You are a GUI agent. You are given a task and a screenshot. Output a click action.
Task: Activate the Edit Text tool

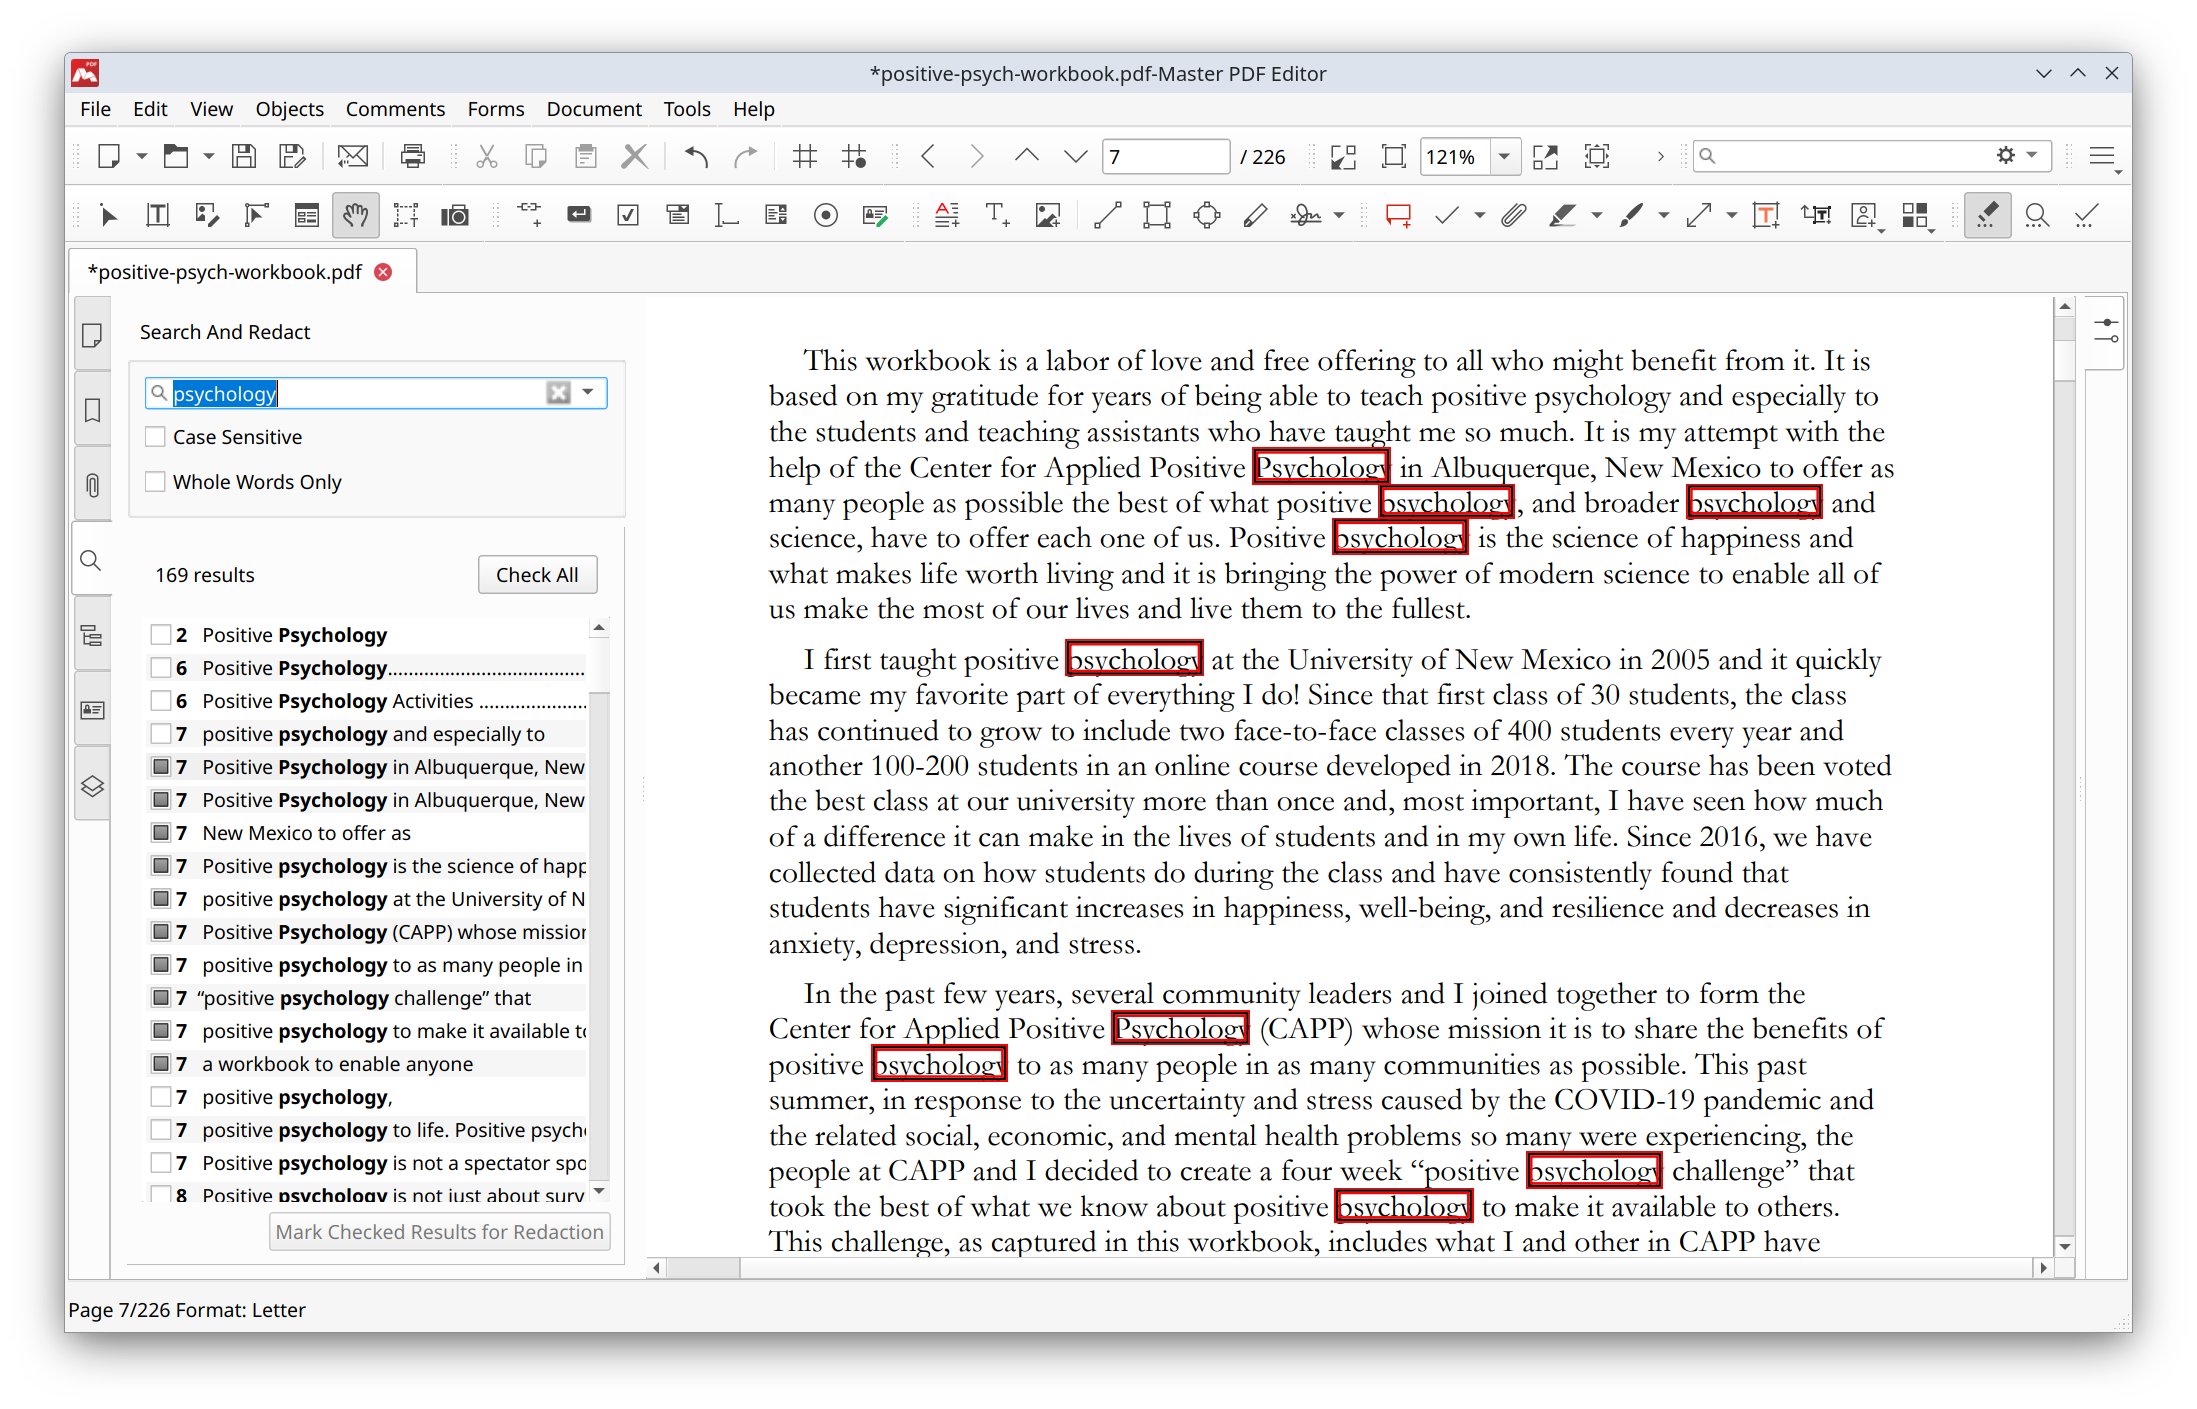[157, 214]
